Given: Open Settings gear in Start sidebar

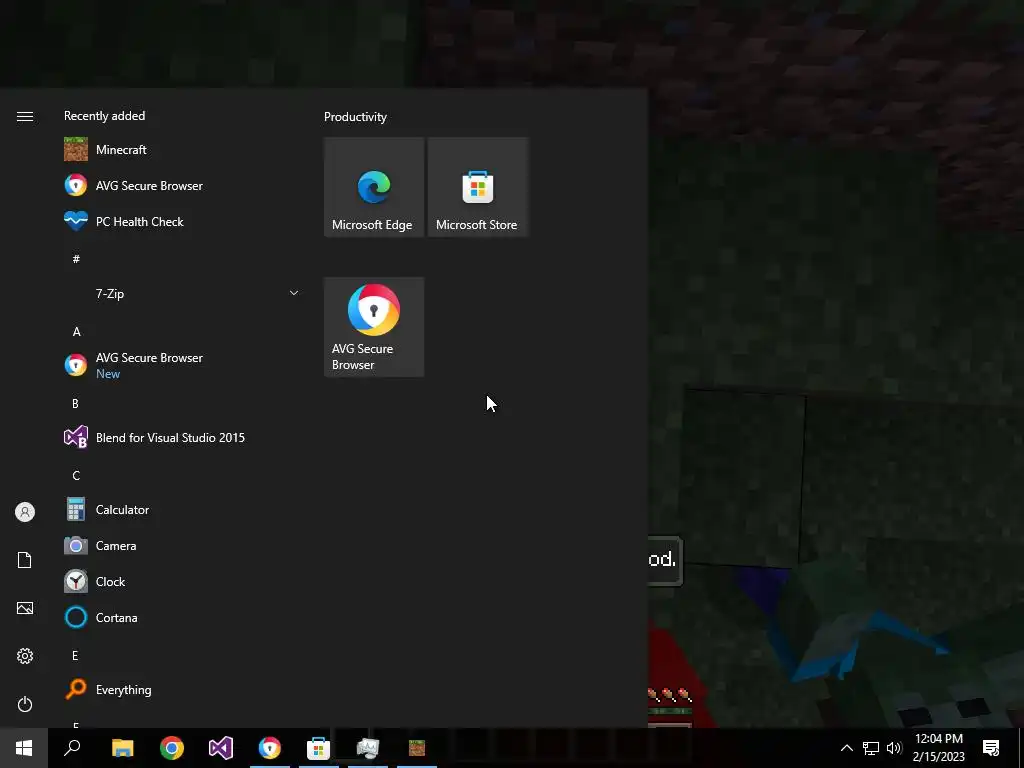Looking at the screenshot, I should click(x=25, y=656).
